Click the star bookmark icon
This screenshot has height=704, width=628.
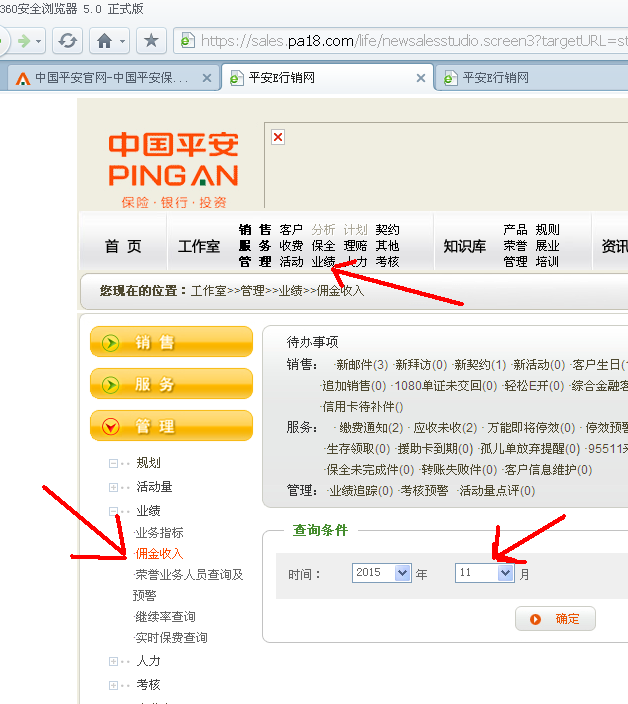[x=151, y=41]
